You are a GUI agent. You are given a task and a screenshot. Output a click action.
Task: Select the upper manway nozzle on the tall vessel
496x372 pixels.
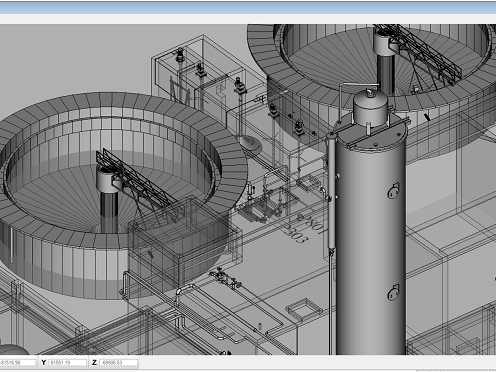click(393, 191)
